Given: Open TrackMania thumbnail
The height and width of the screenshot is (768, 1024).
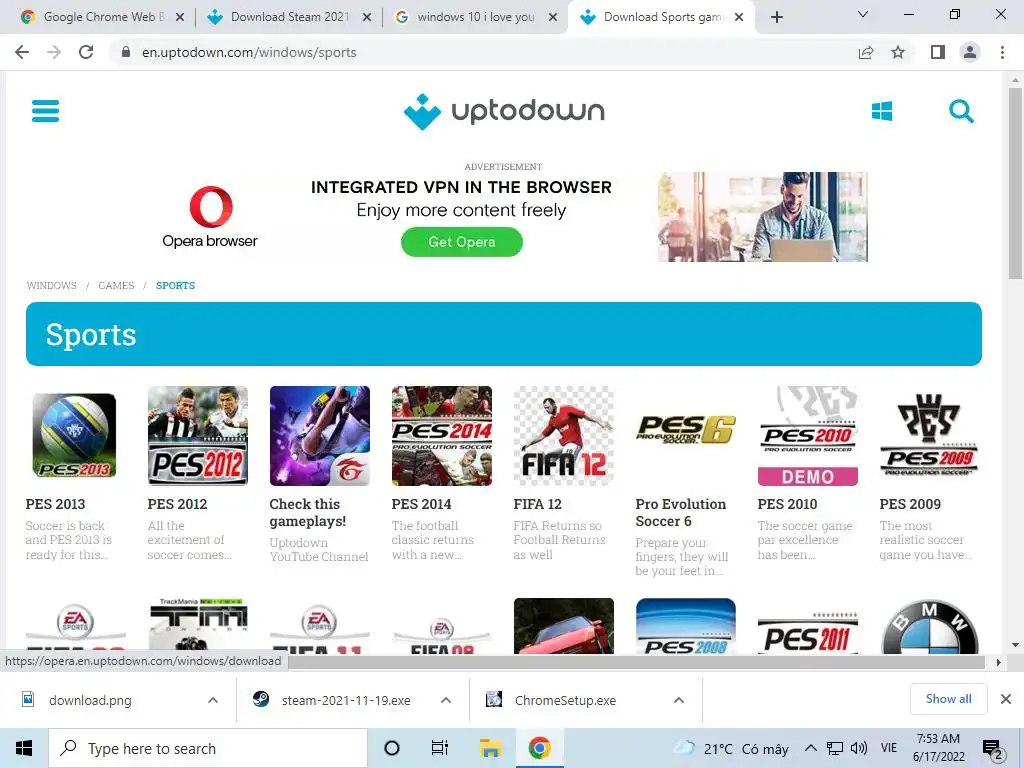Looking at the screenshot, I should pos(198,626).
